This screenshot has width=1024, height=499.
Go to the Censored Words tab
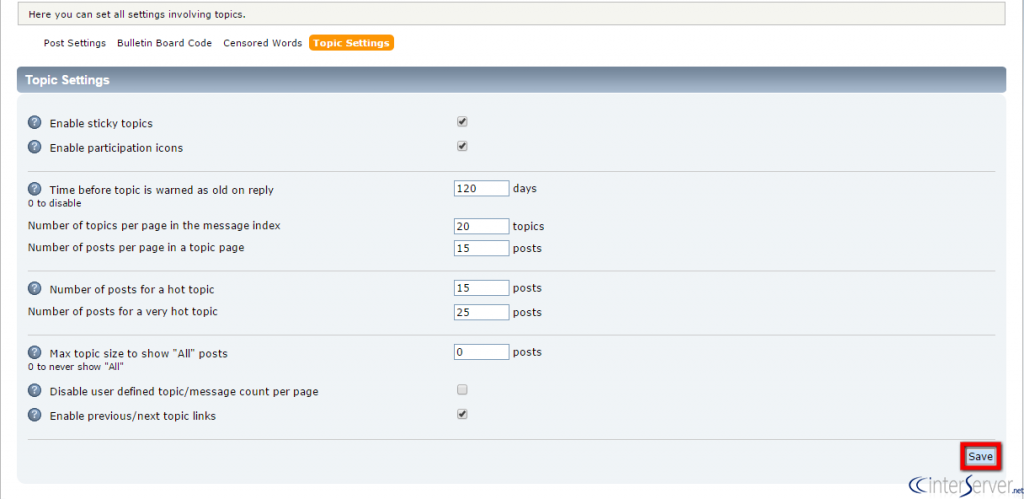[263, 43]
